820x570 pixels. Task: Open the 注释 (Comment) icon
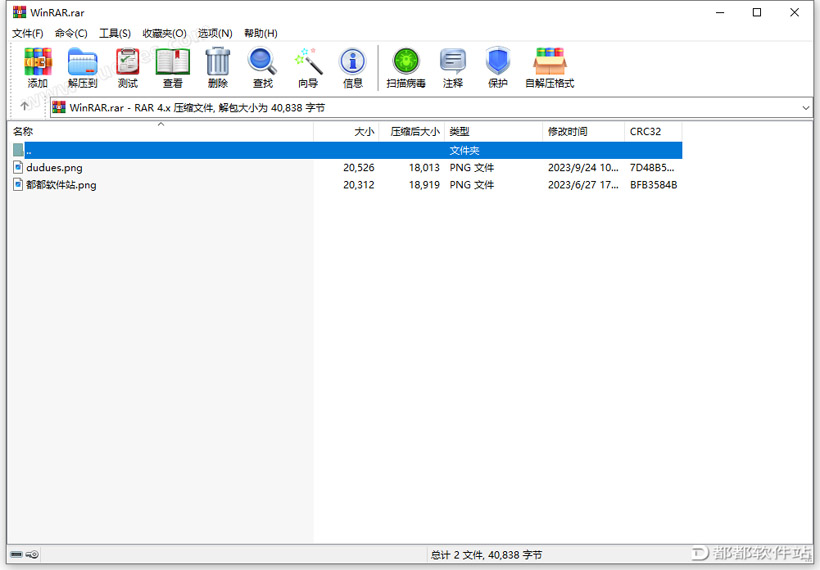coord(453,68)
